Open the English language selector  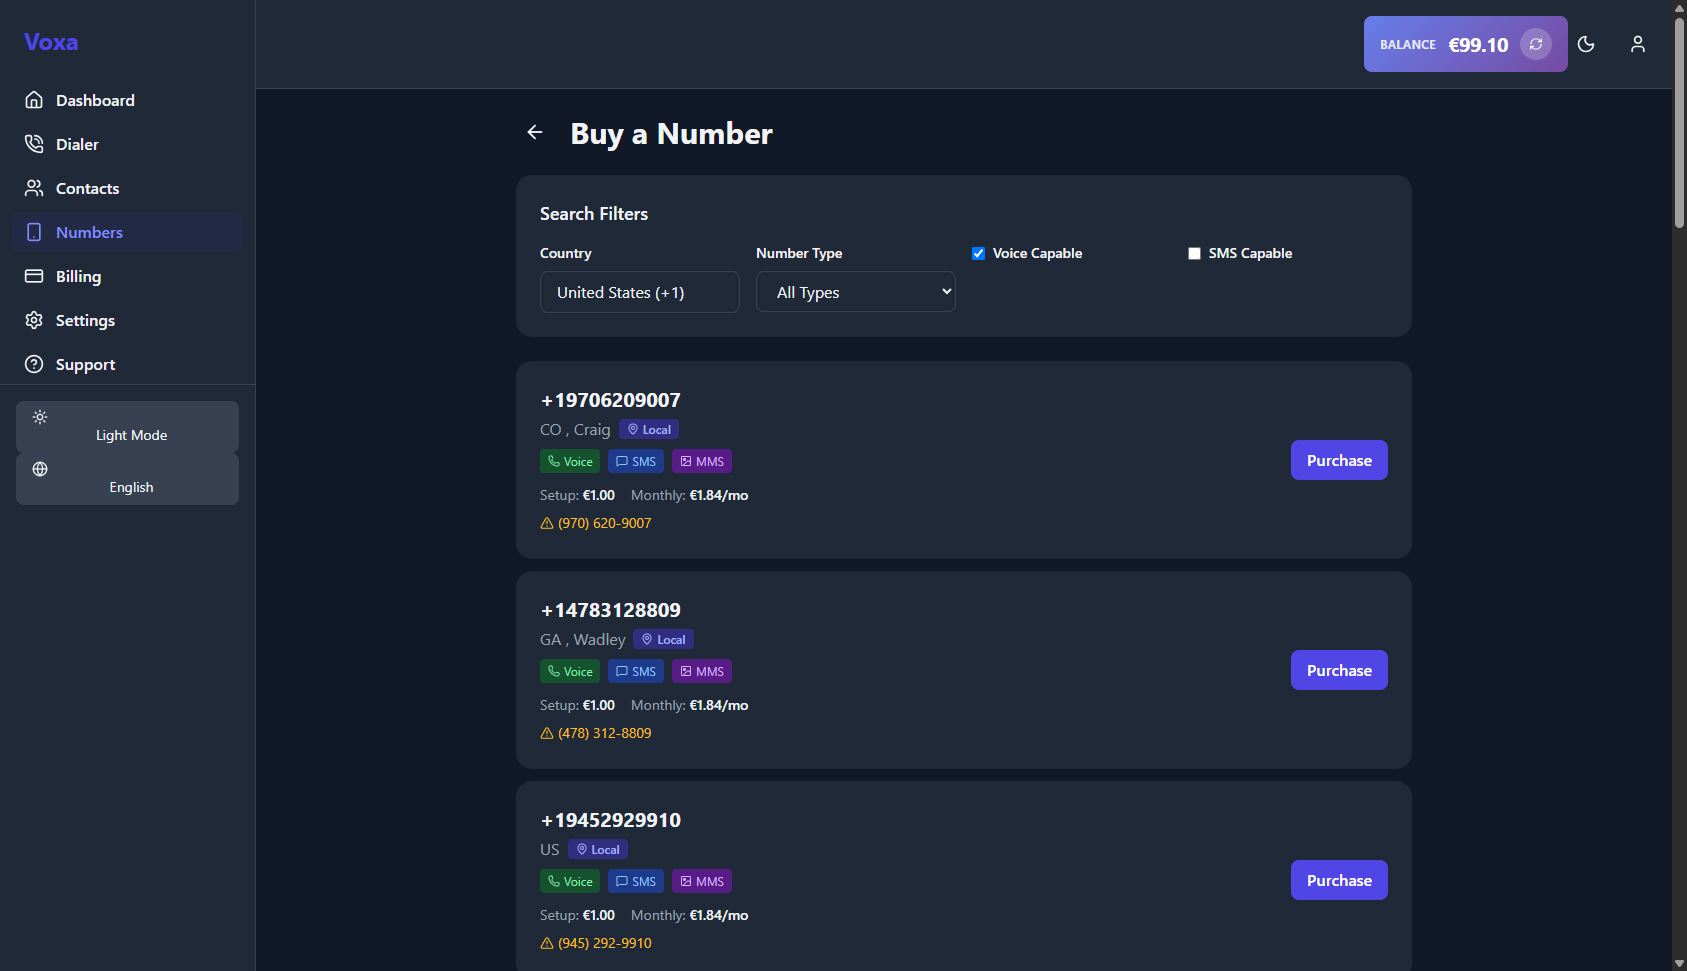pos(127,479)
